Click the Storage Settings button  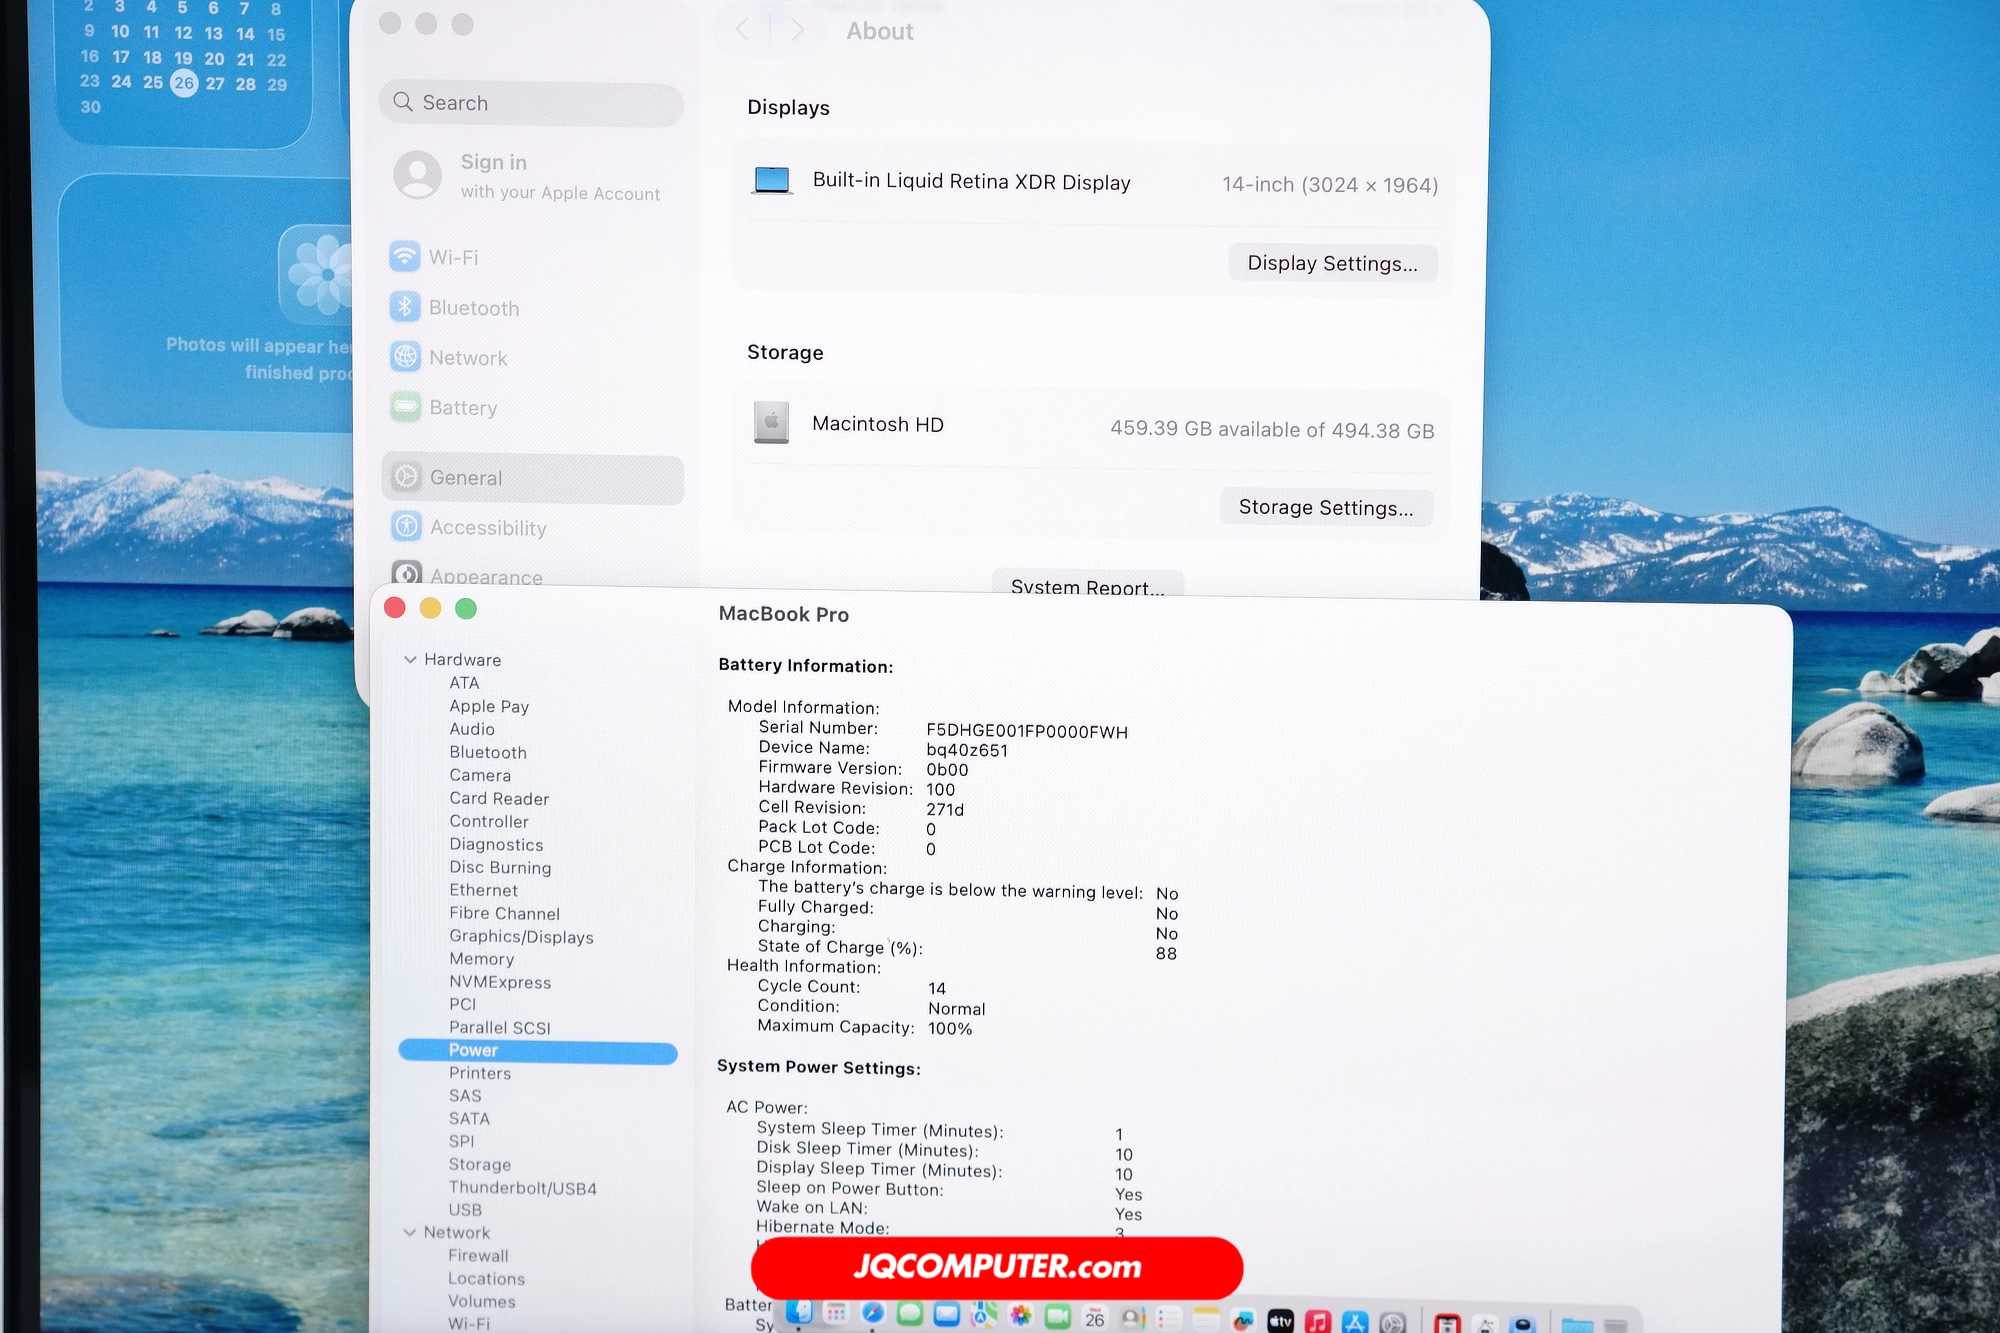(x=1325, y=507)
